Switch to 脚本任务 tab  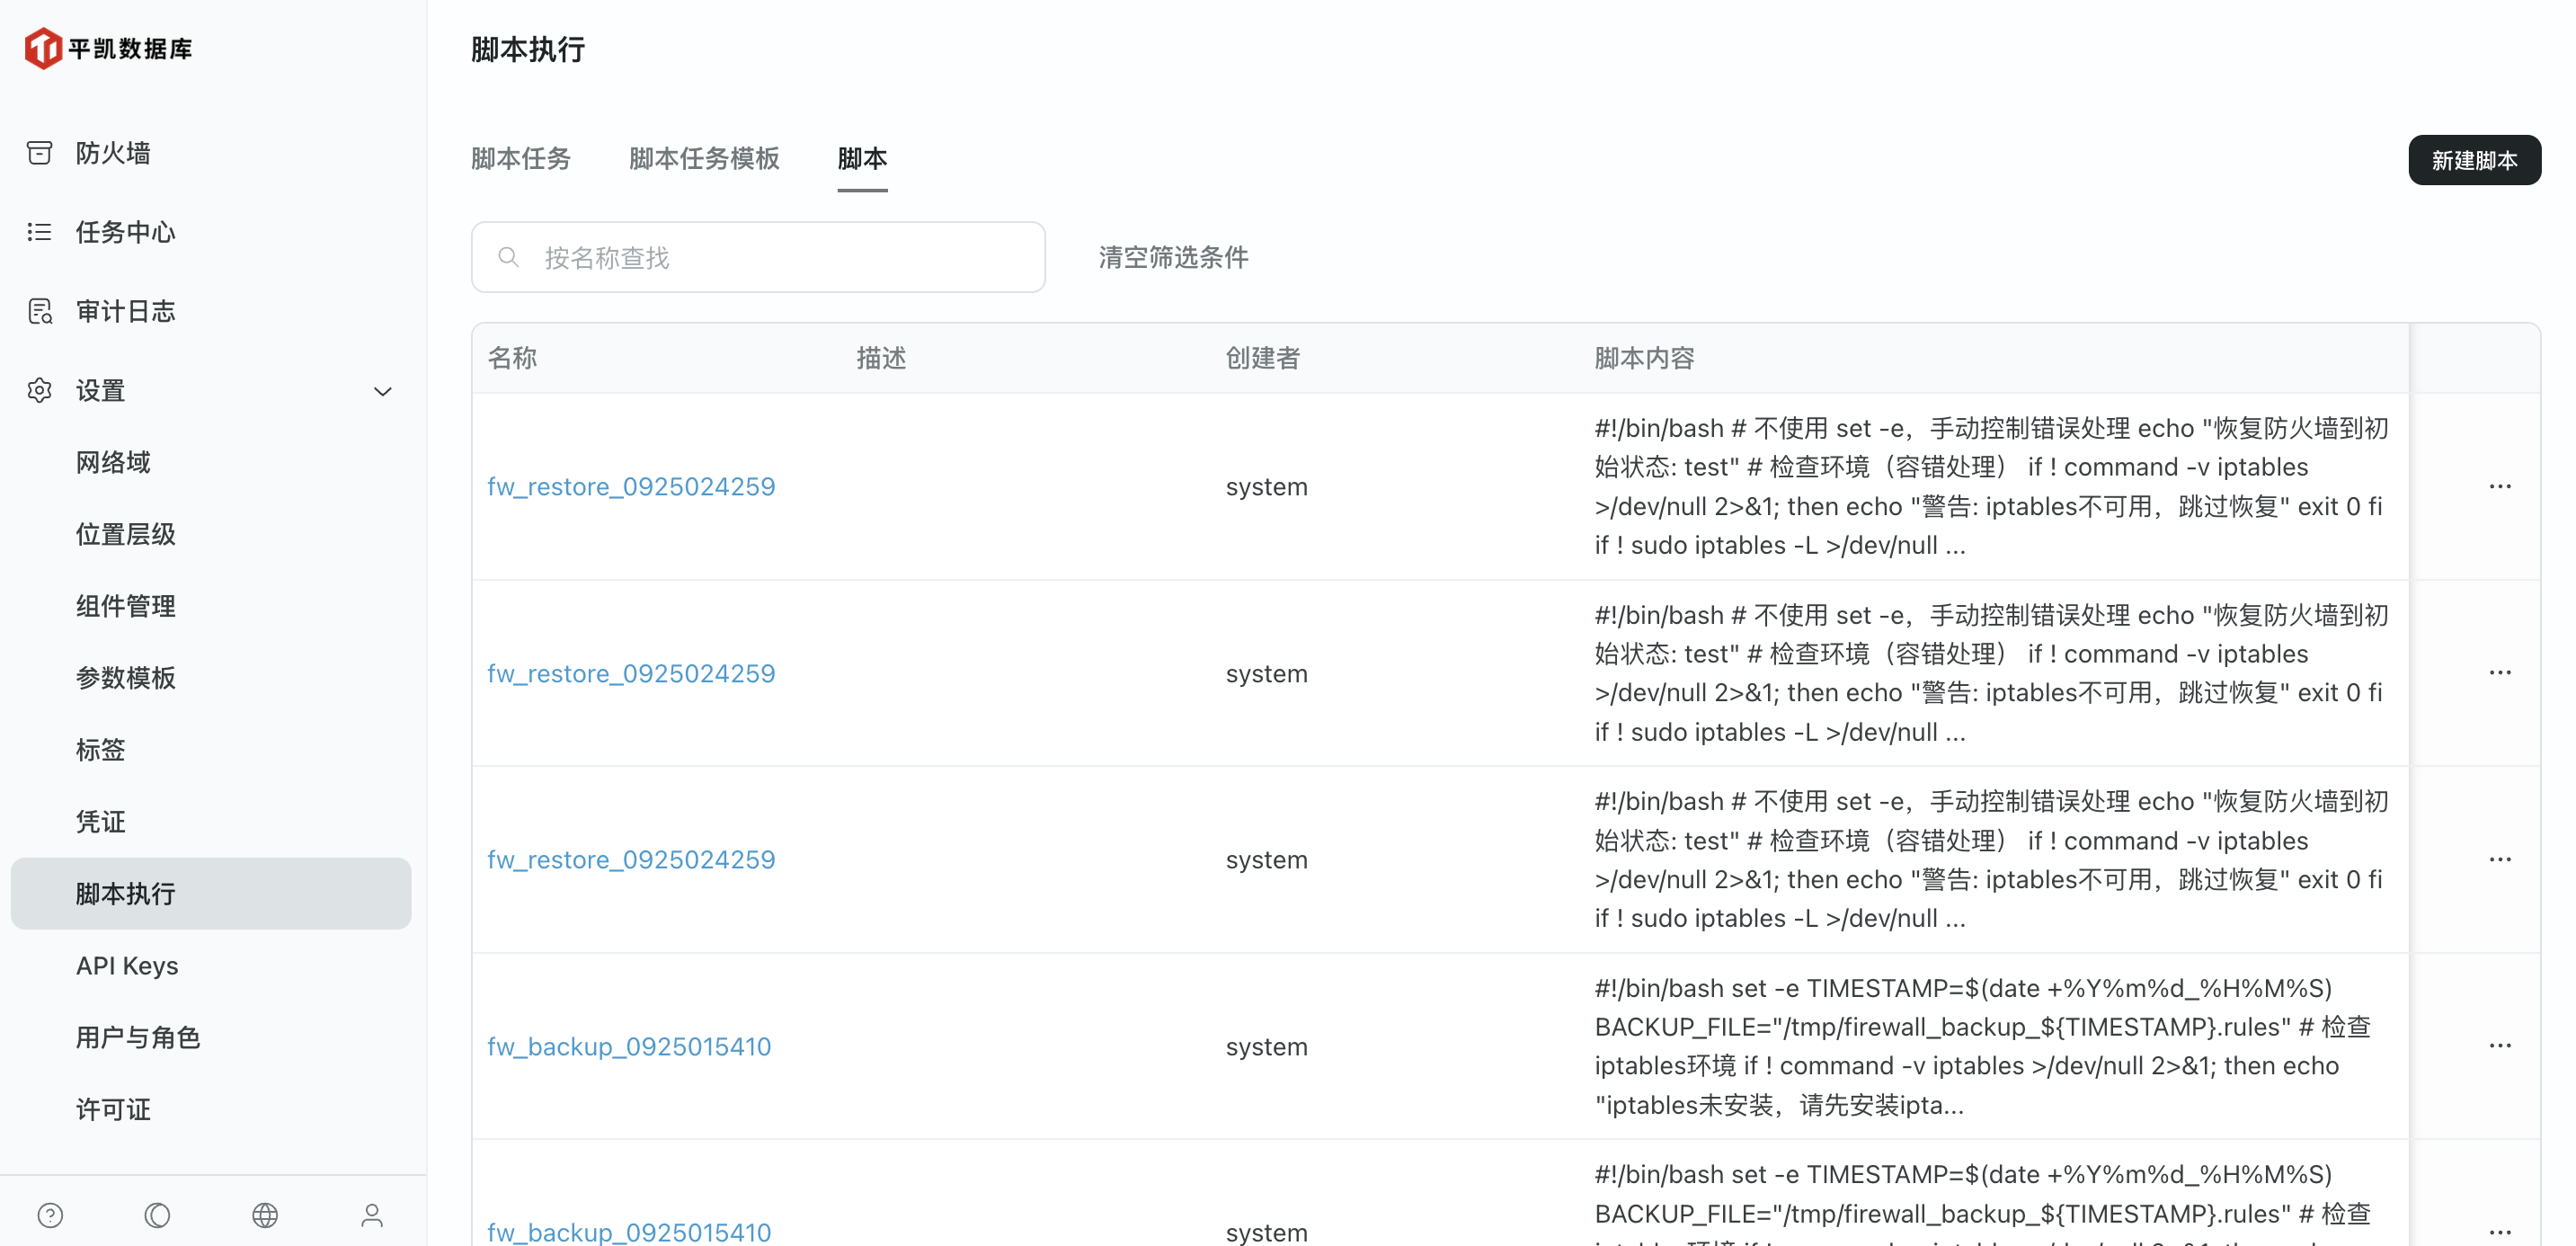pyautogui.click(x=520, y=158)
